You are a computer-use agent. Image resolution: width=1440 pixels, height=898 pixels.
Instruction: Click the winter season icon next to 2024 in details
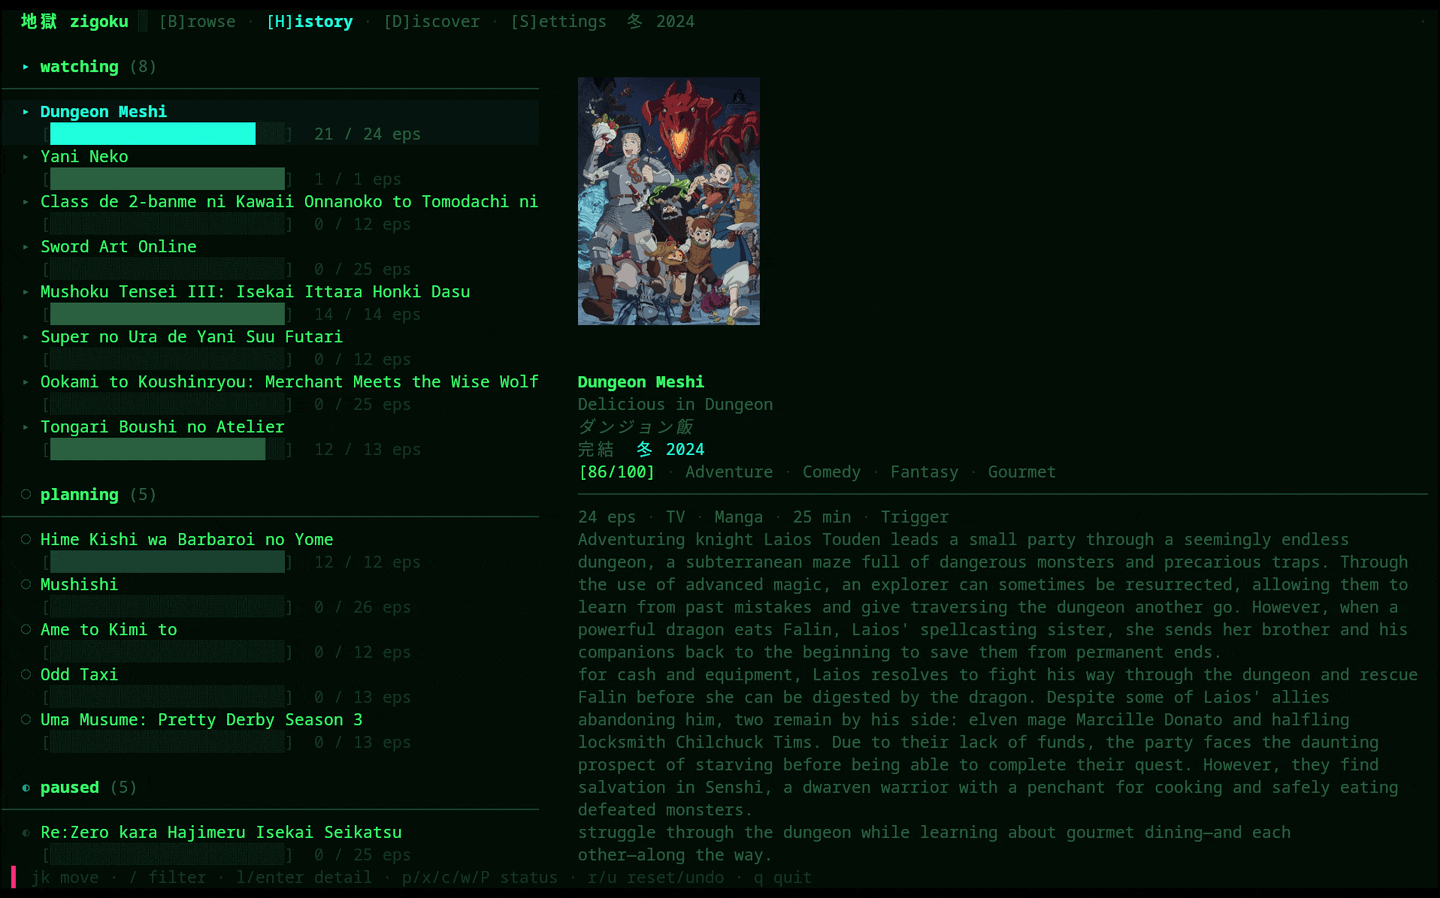(645, 449)
